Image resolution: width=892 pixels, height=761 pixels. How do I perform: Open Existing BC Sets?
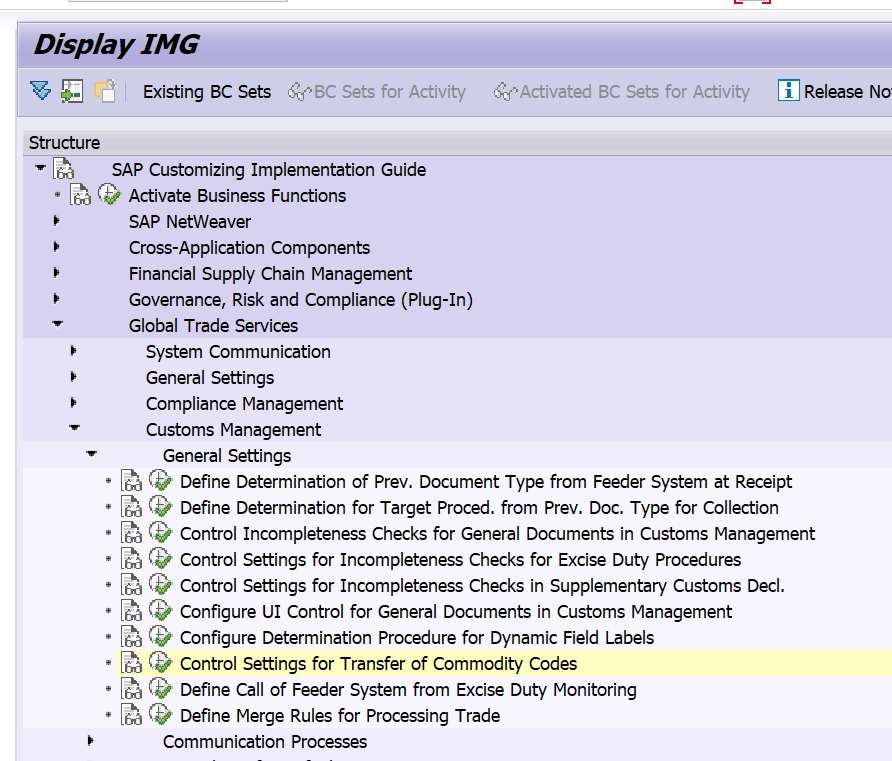(x=207, y=92)
